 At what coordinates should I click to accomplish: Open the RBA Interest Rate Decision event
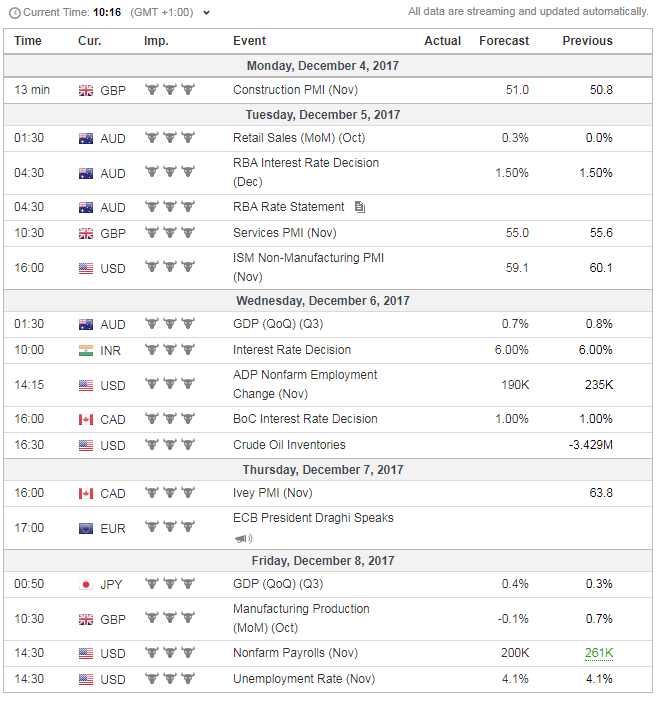click(x=306, y=172)
